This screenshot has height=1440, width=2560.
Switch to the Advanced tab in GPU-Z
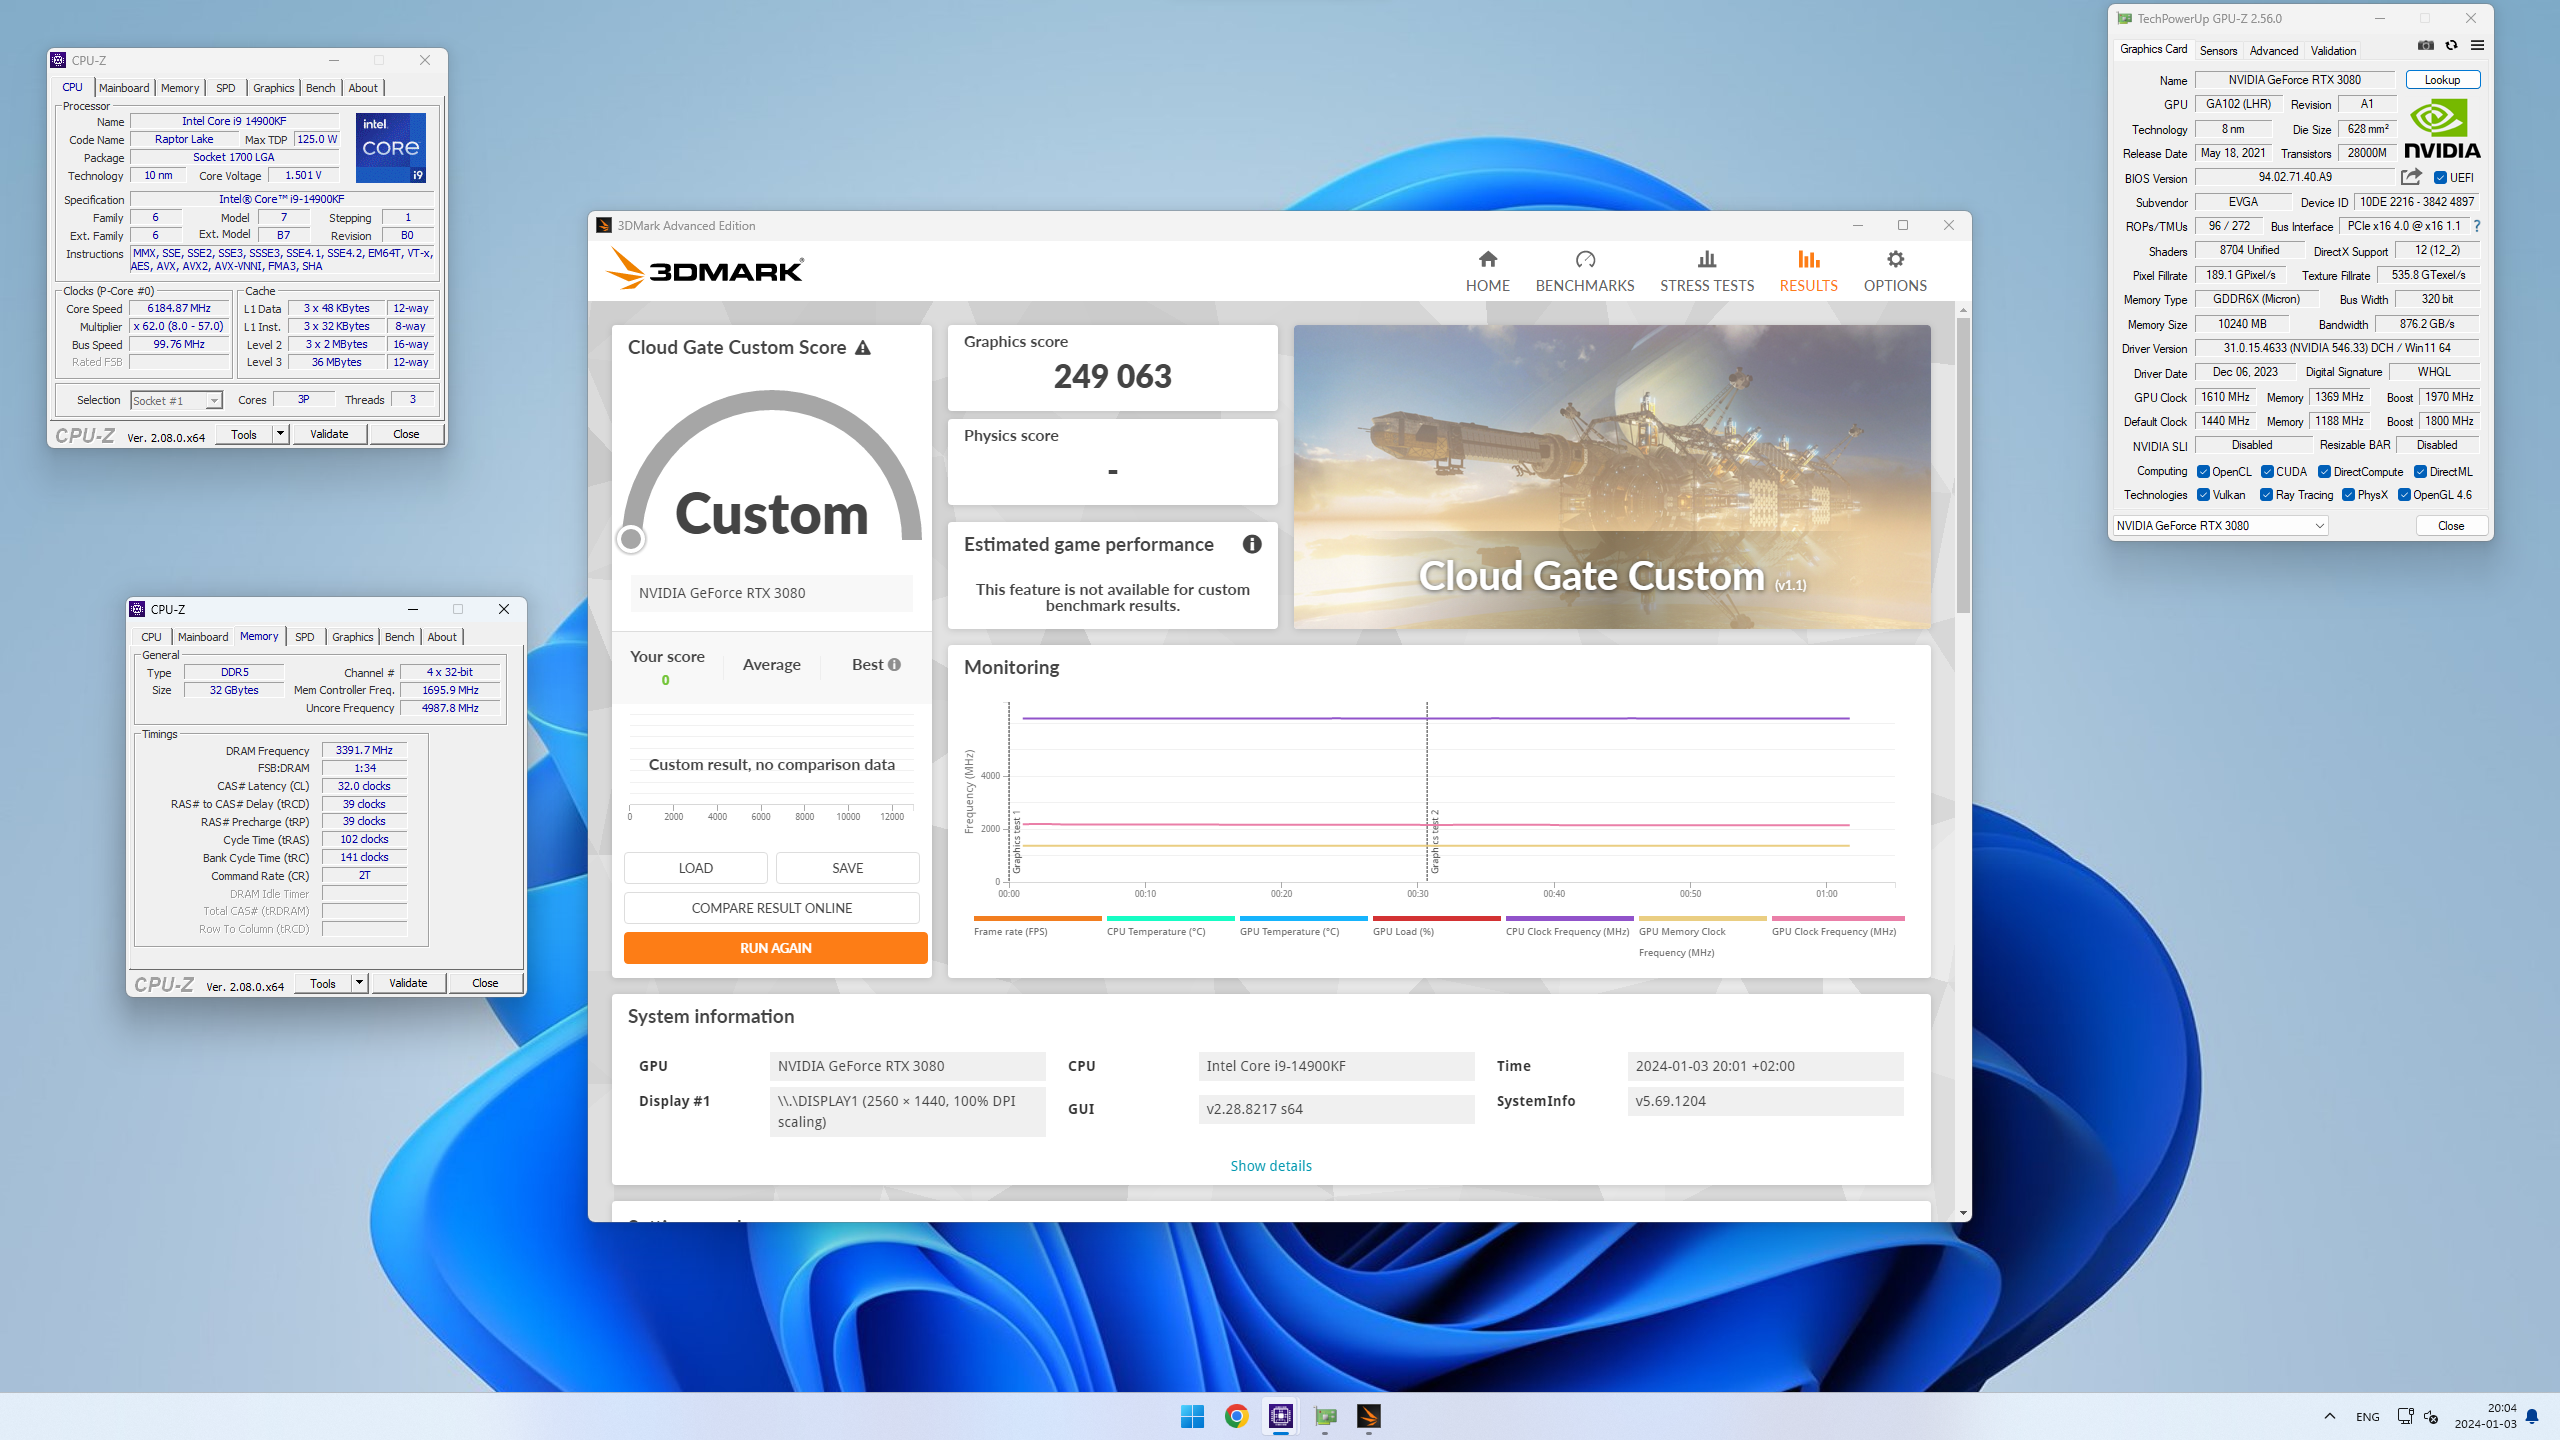tap(2273, 51)
